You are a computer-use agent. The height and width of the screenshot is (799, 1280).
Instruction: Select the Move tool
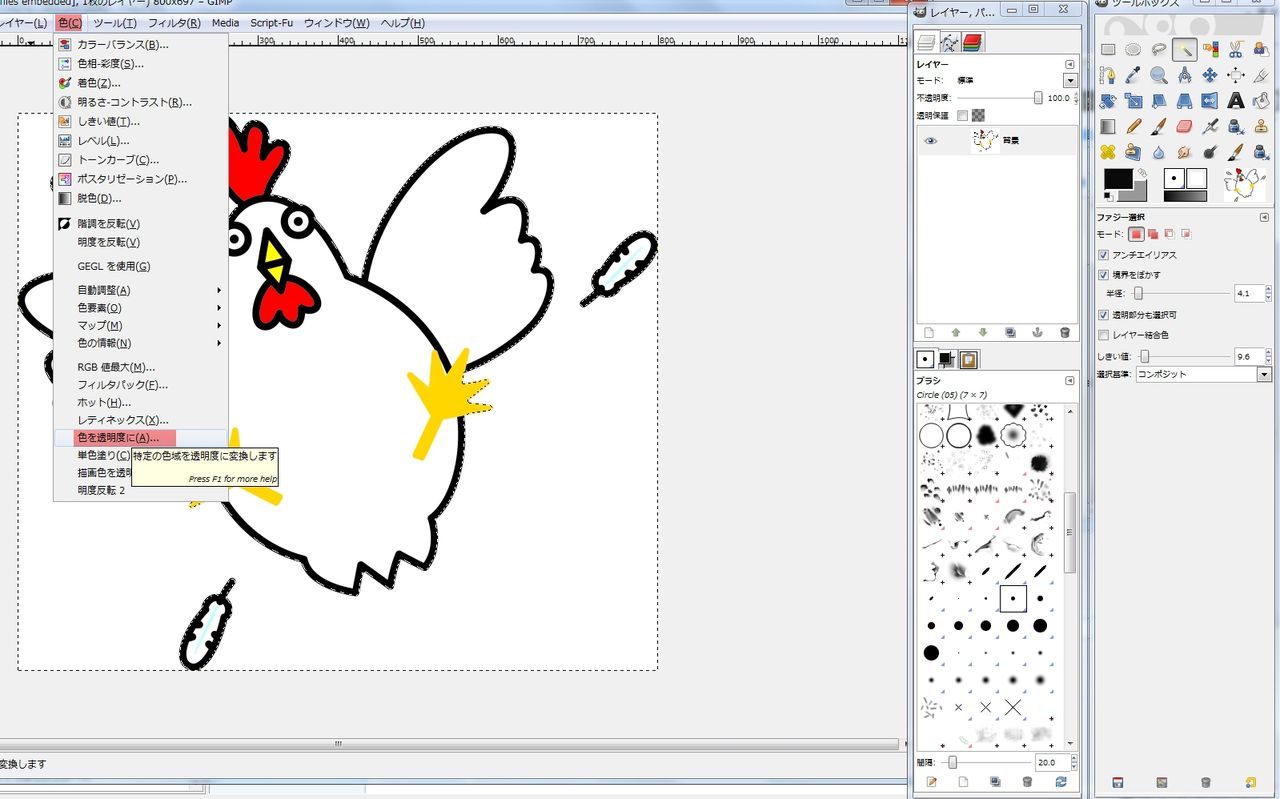1210,75
